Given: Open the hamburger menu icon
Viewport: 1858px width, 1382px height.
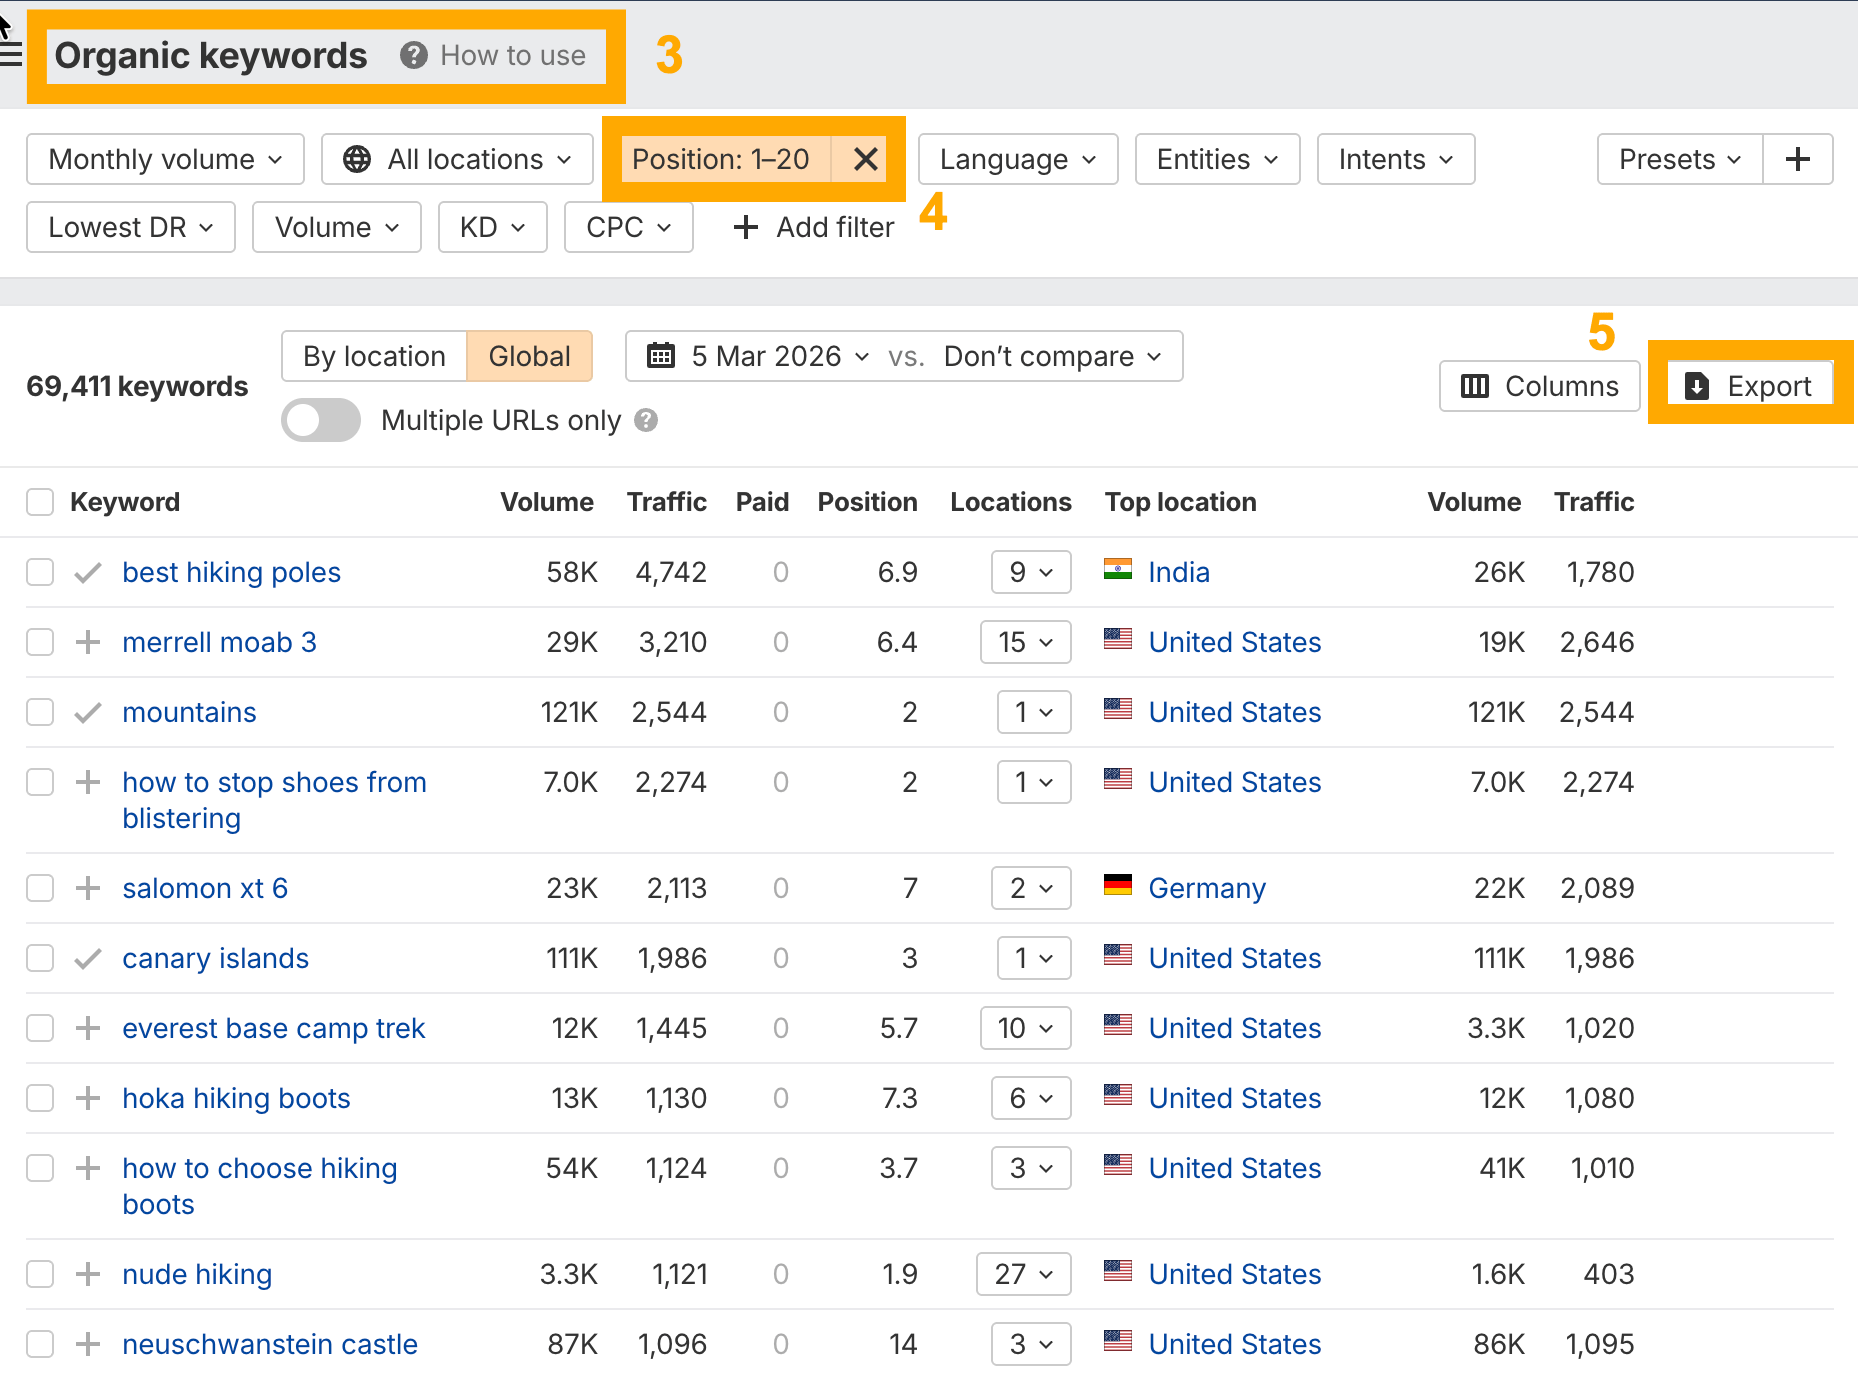Looking at the screenshot, I should [10, 54].
